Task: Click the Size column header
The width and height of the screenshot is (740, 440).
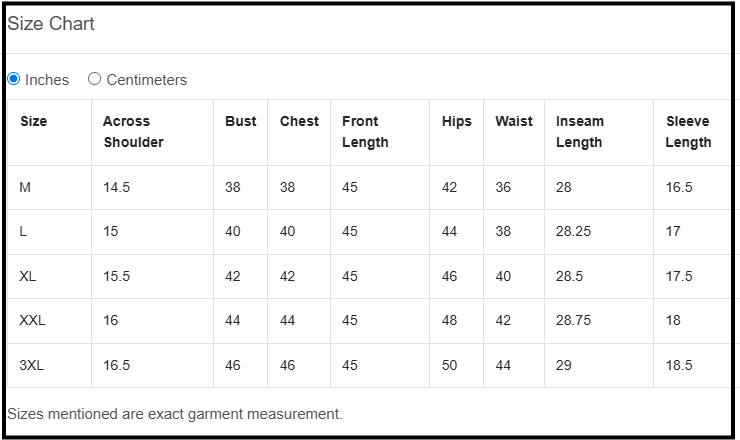Action: click(x=34, y=121)
